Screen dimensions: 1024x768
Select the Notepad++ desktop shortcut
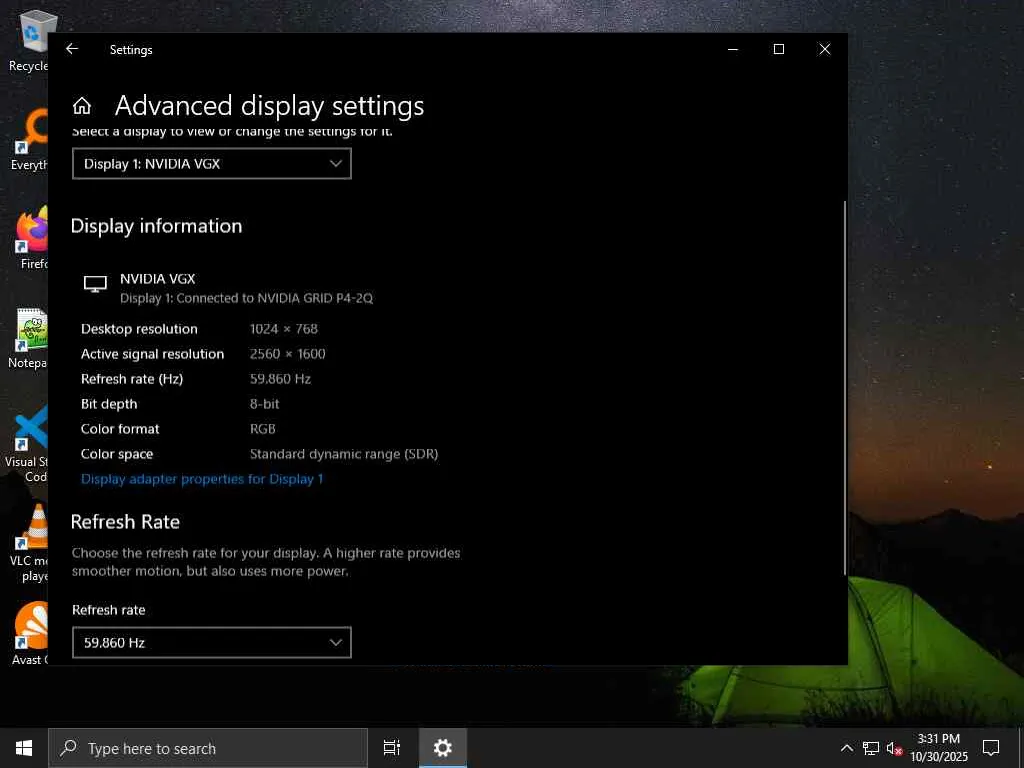coord(28,338)
